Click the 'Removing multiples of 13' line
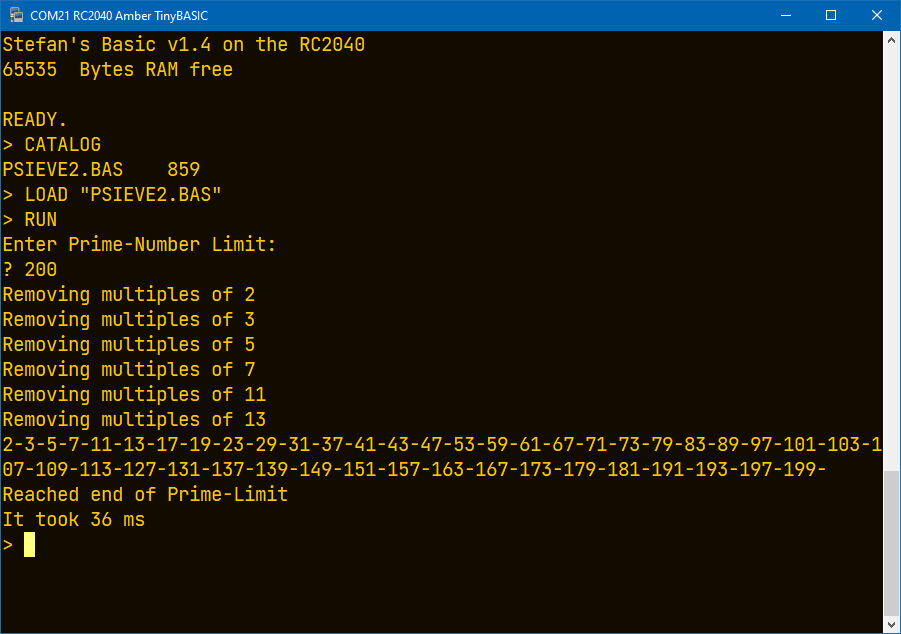The width and height of the screenshot is (901, 634). [134, 420]
